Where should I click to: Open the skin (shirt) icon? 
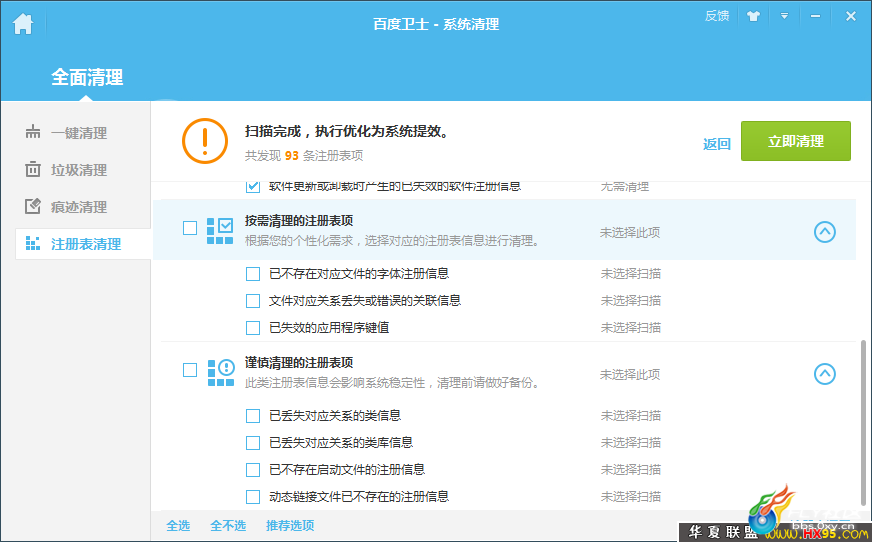click(753, 16)
